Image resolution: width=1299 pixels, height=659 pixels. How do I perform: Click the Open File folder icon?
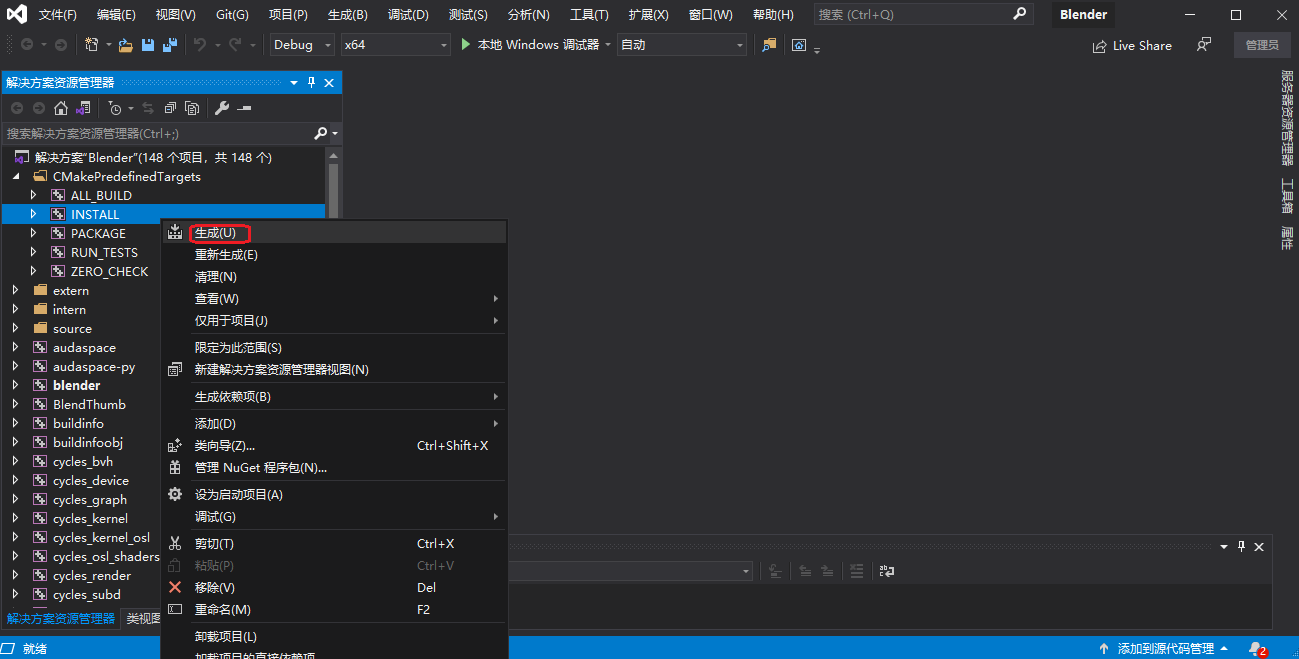[x=126, y=45]
